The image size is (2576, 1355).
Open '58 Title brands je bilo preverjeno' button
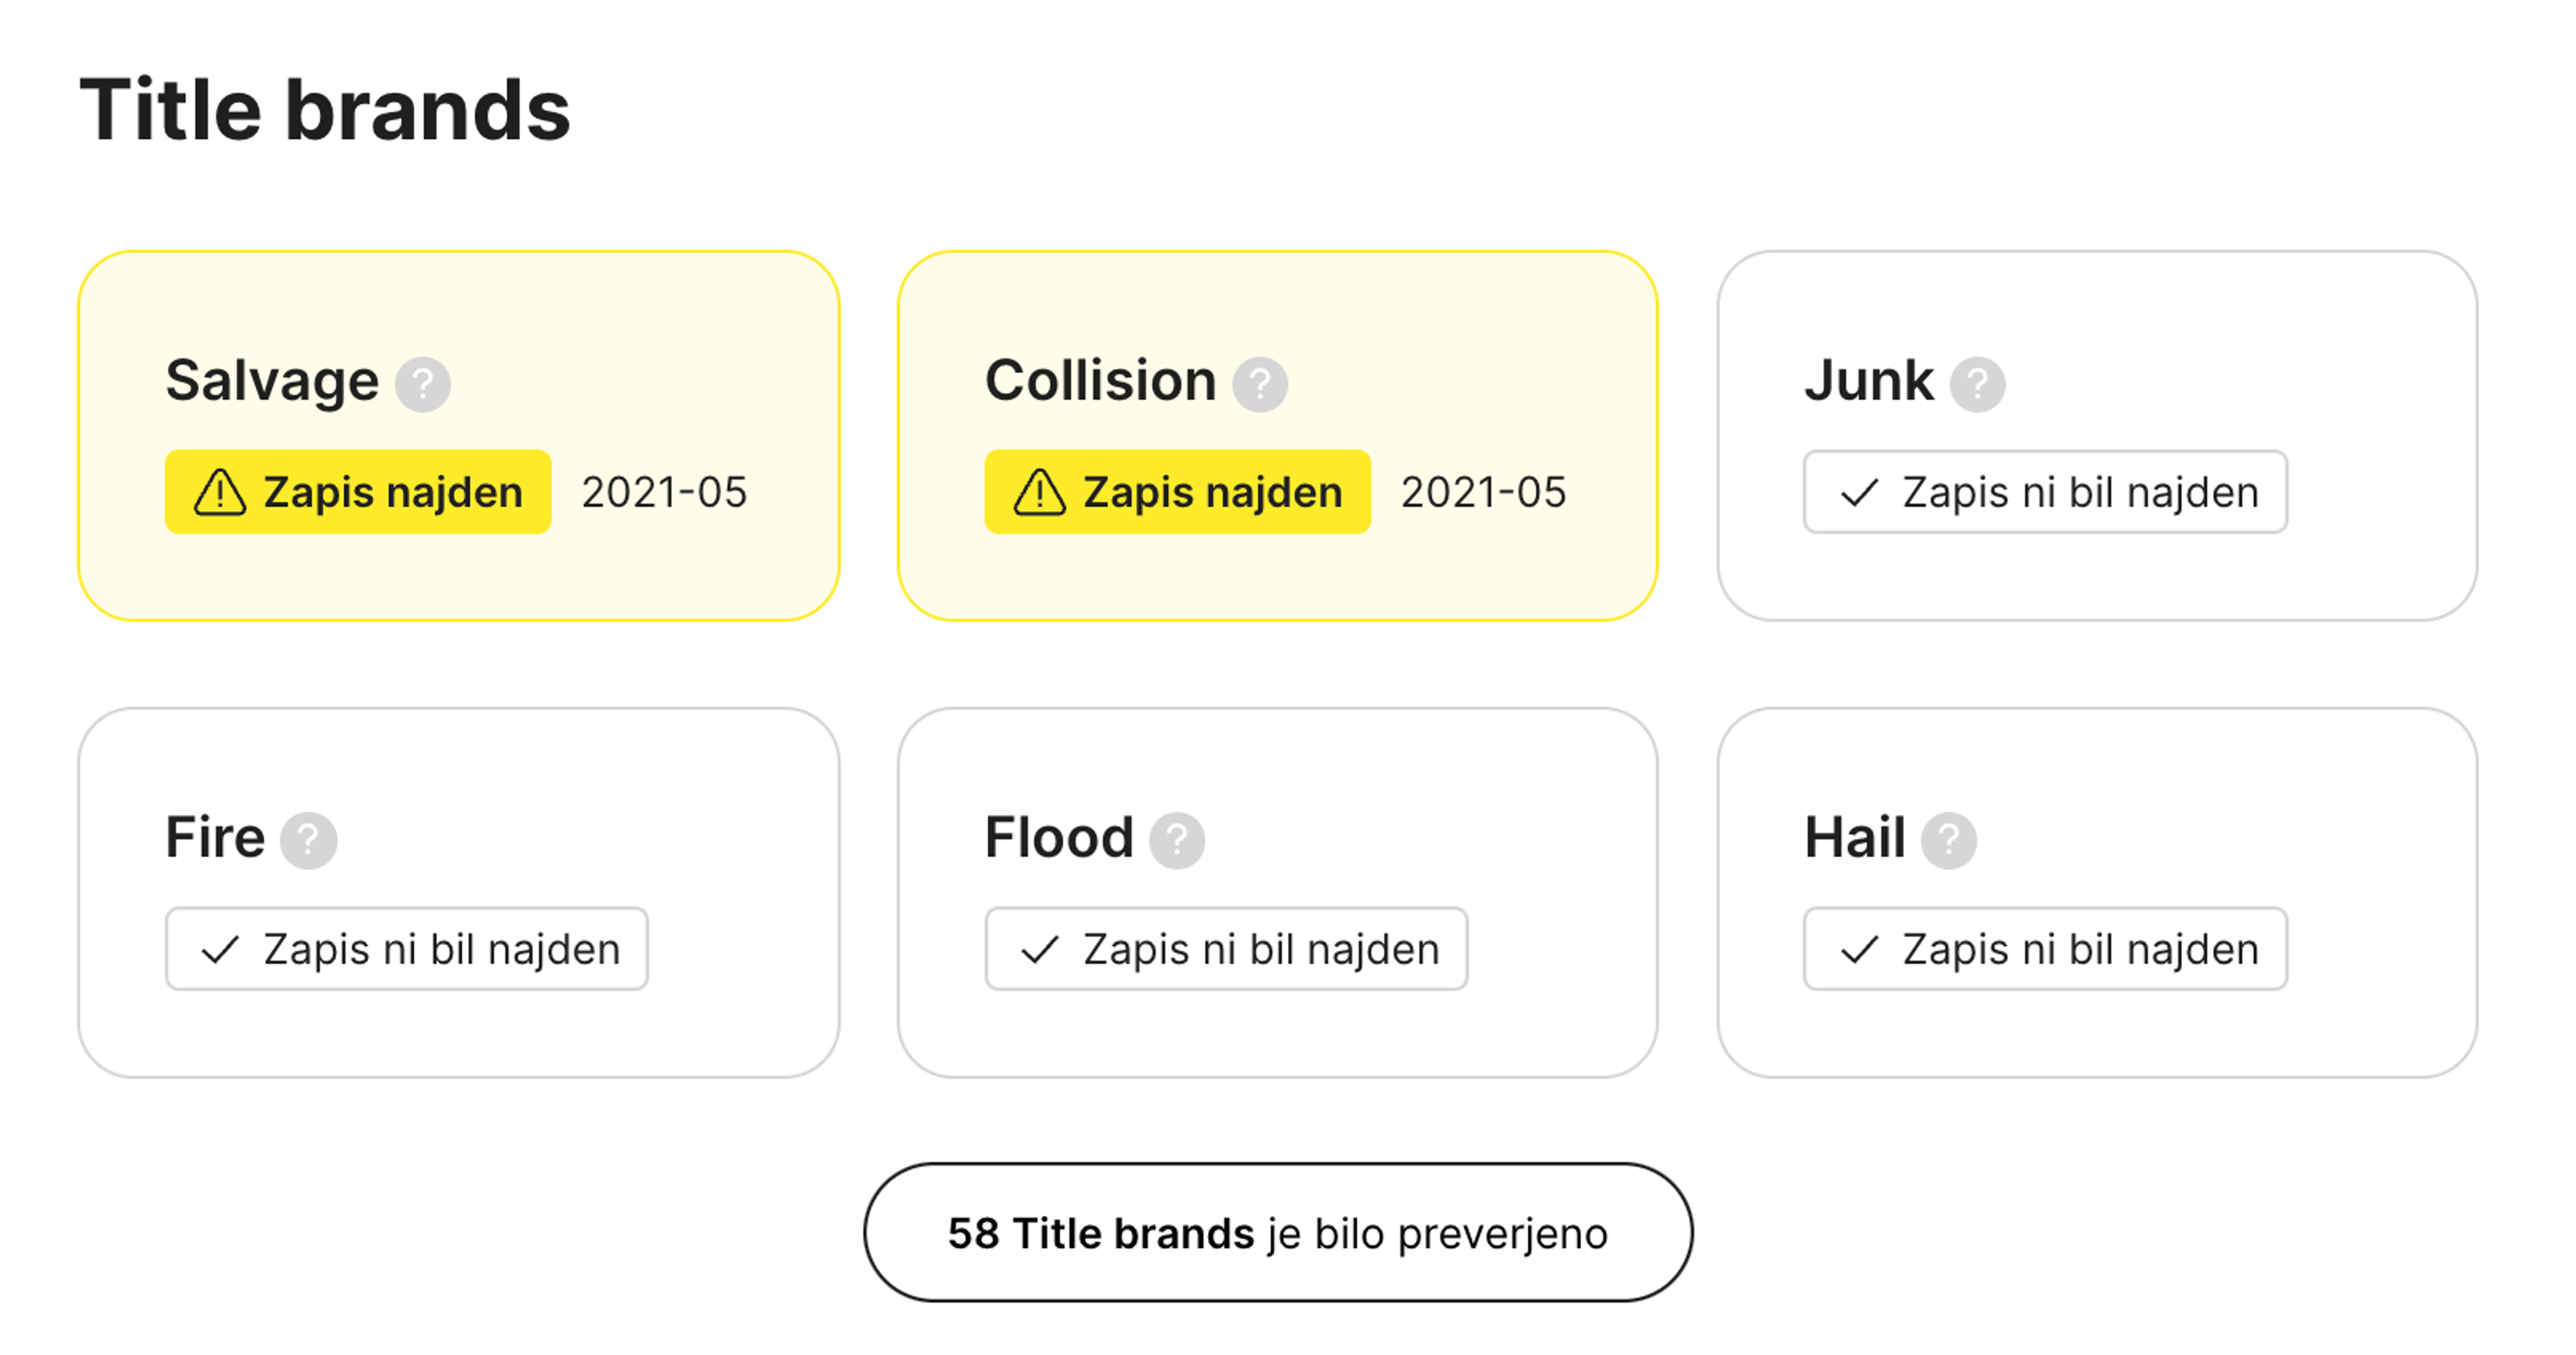1277,1232
